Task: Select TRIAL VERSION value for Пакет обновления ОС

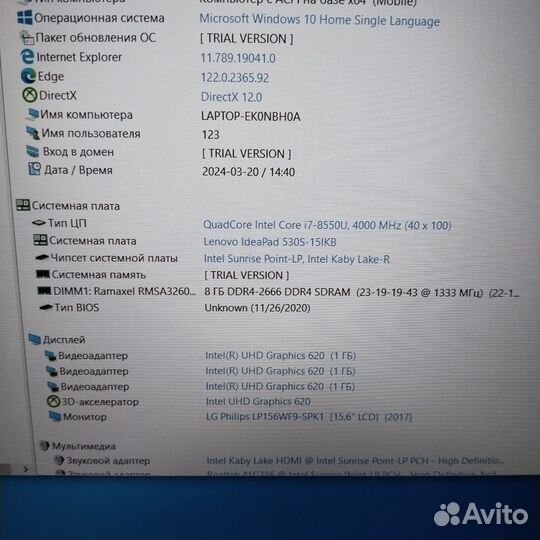Action: coord(247,39)
